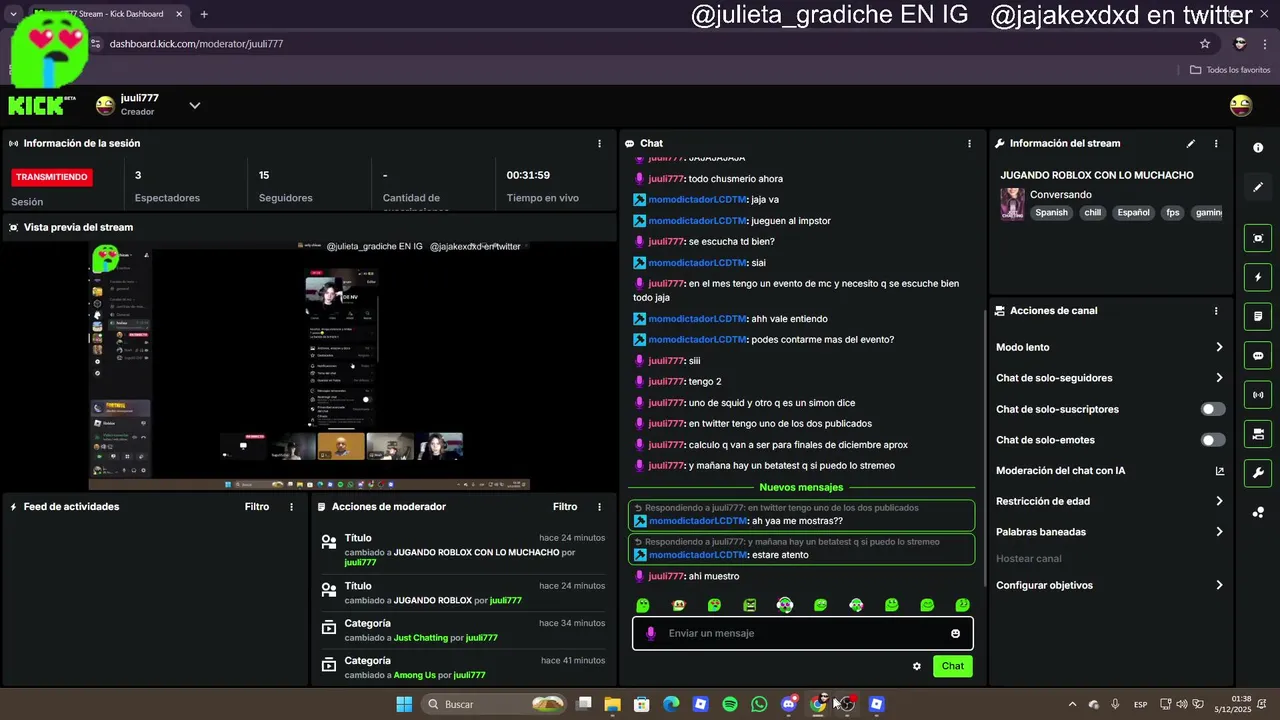Screen dimensions: 1280x720
Task: Jump to Nuevos mensajes in chat
Action: point(801,488)
